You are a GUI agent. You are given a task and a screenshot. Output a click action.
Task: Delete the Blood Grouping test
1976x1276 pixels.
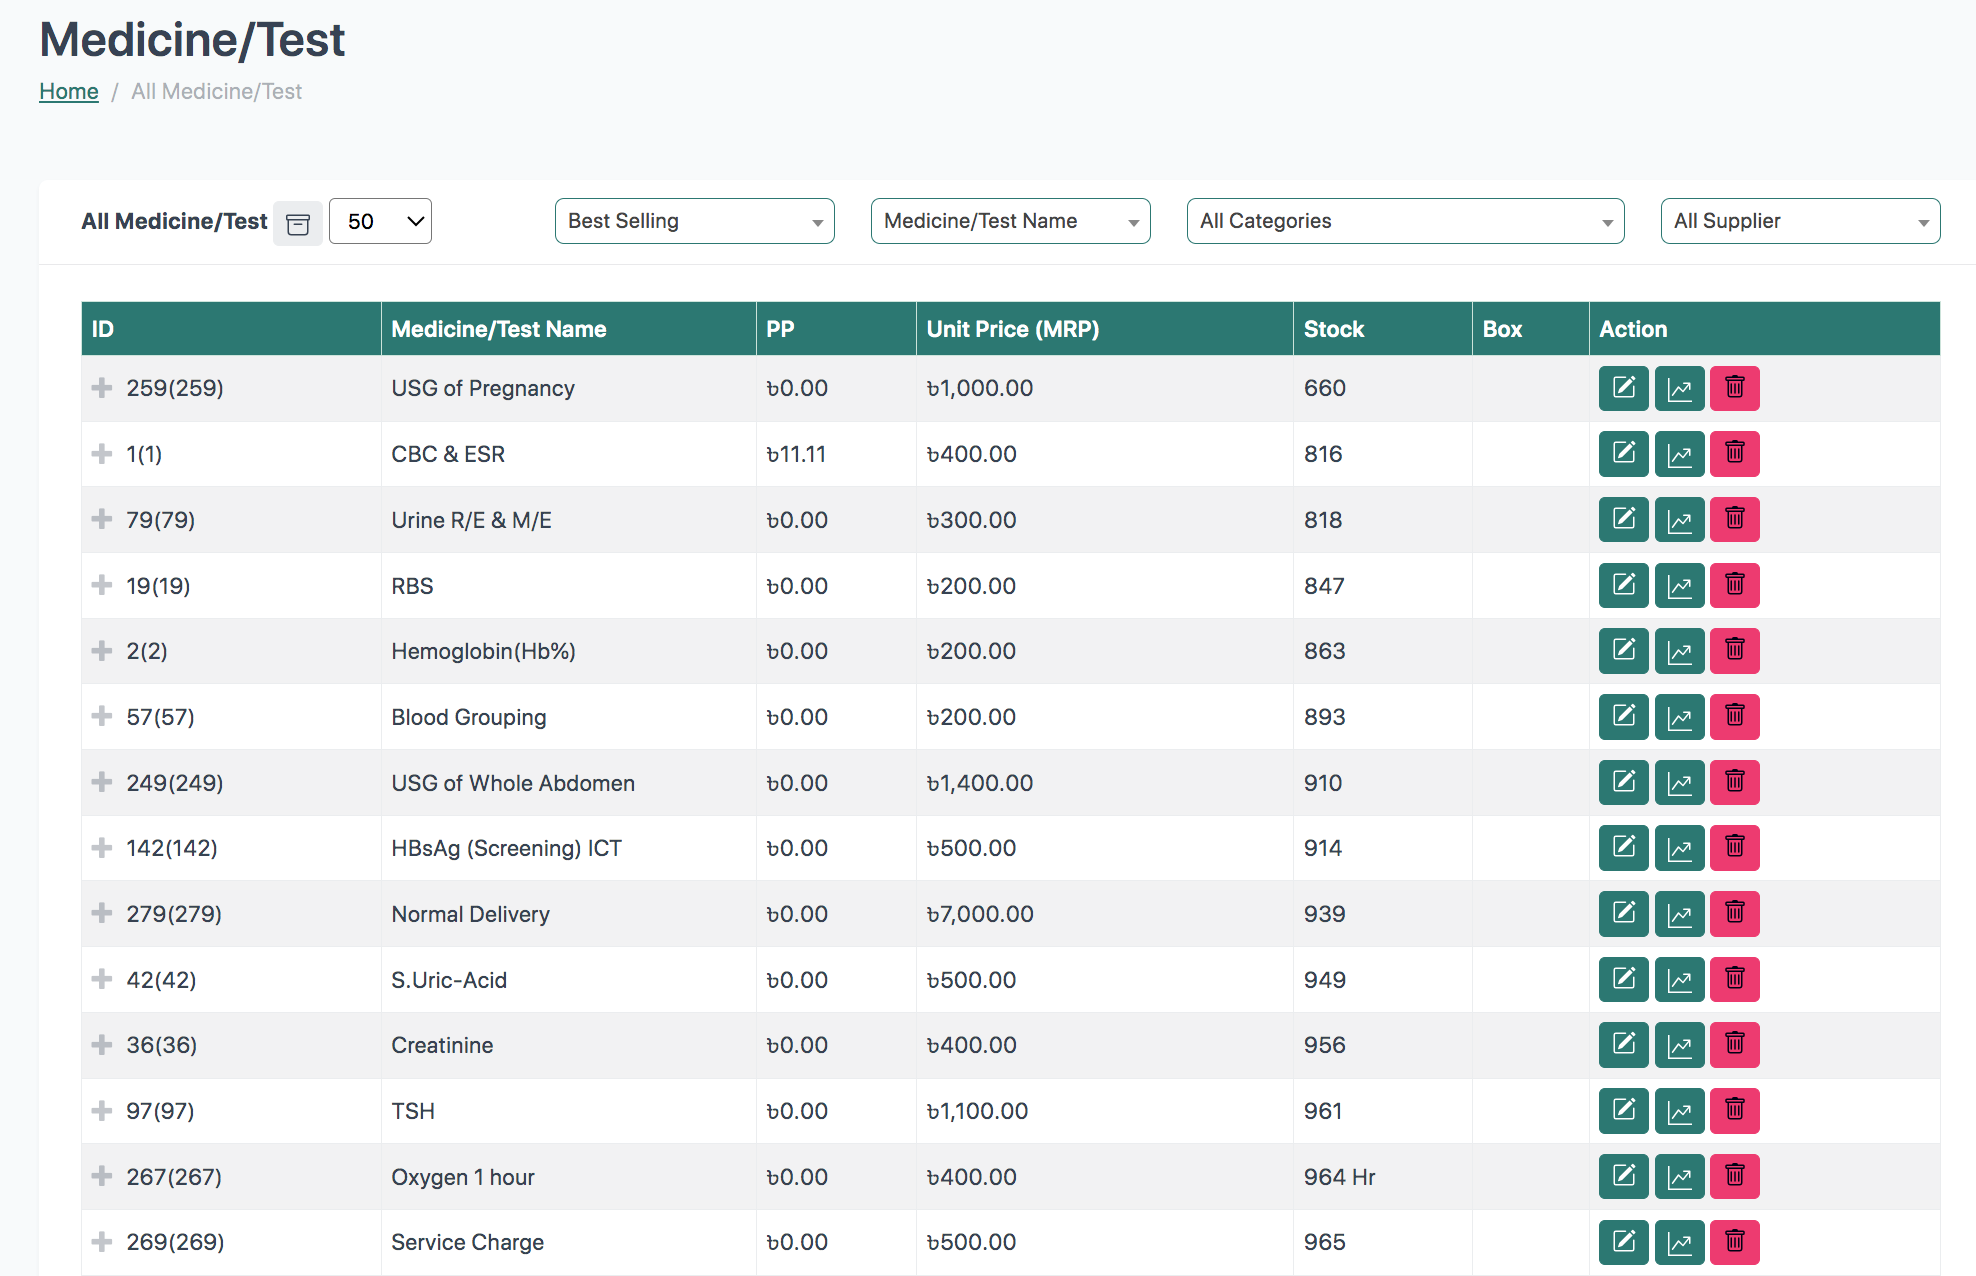pos(1734,717)
